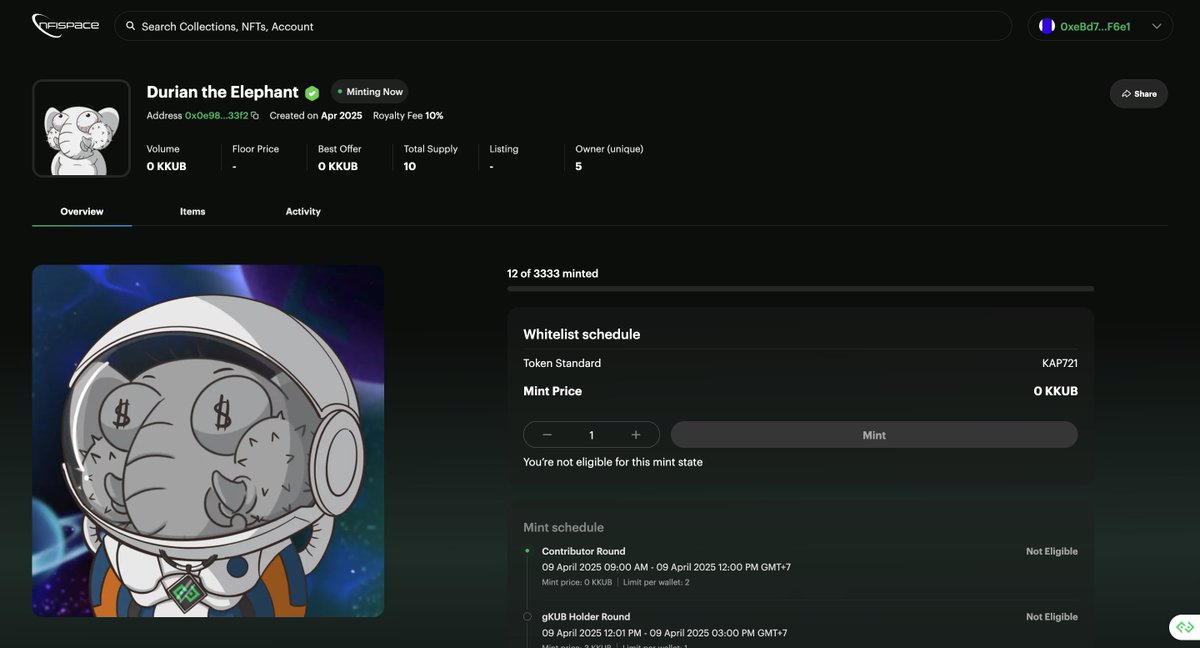Switch to the Activity tab
The height and width of the screenshot is (648, 1200).
303,211
